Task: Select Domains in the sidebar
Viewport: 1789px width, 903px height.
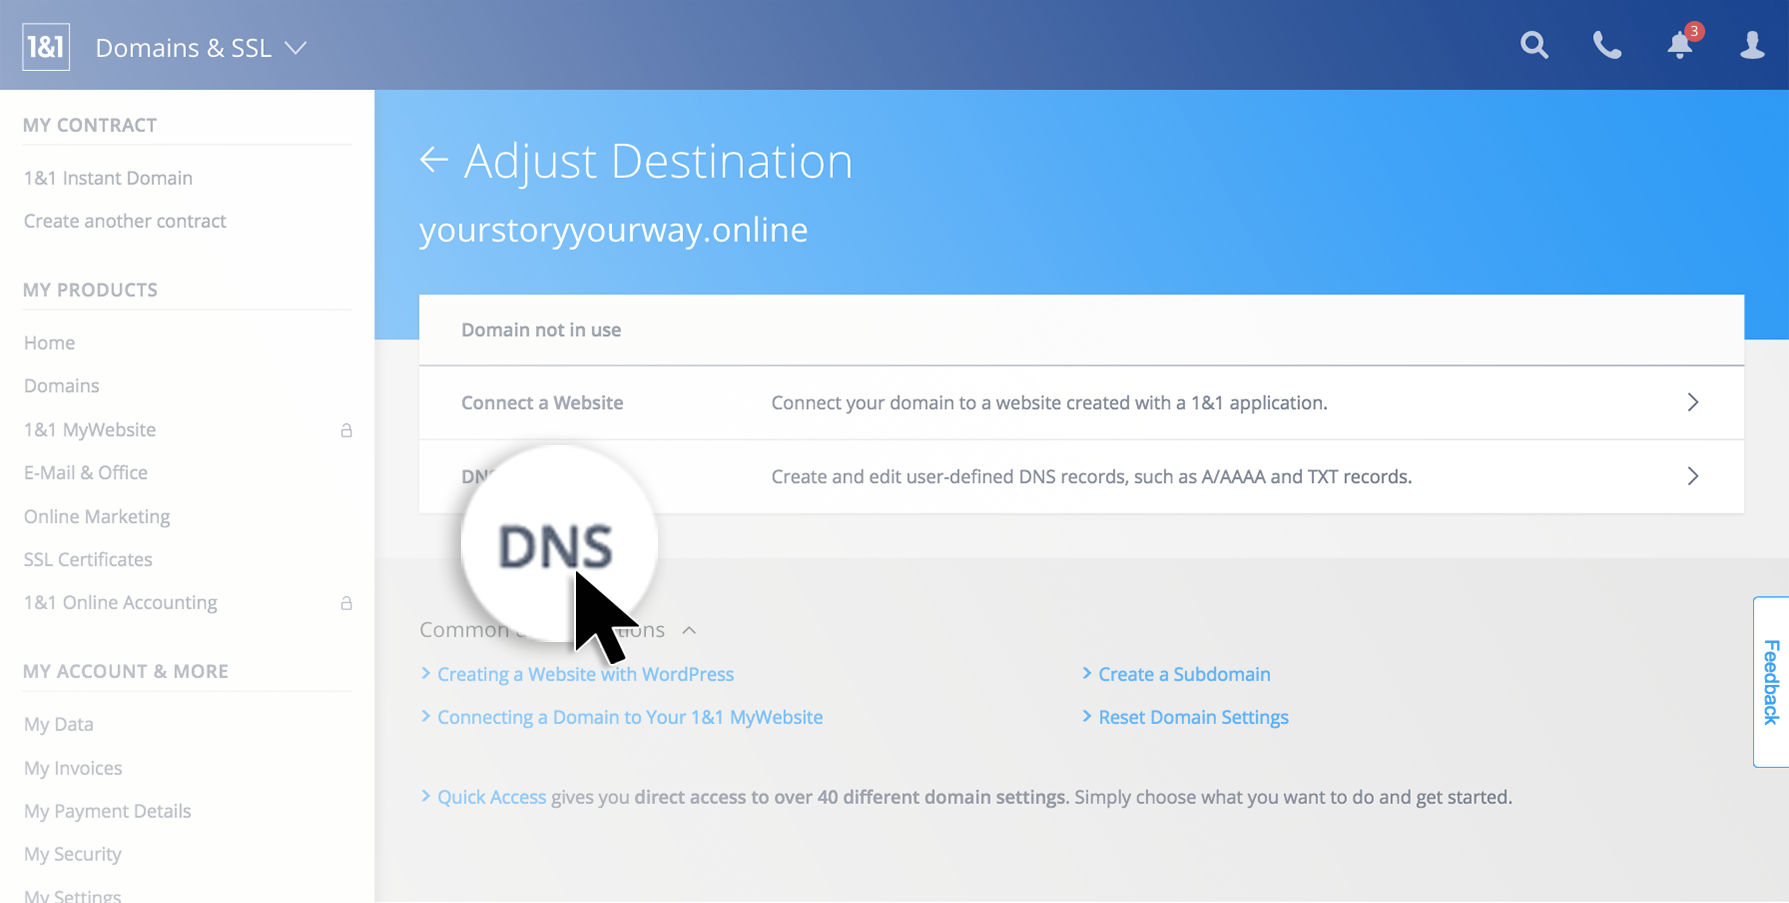Action: click(x=61, y=386)
